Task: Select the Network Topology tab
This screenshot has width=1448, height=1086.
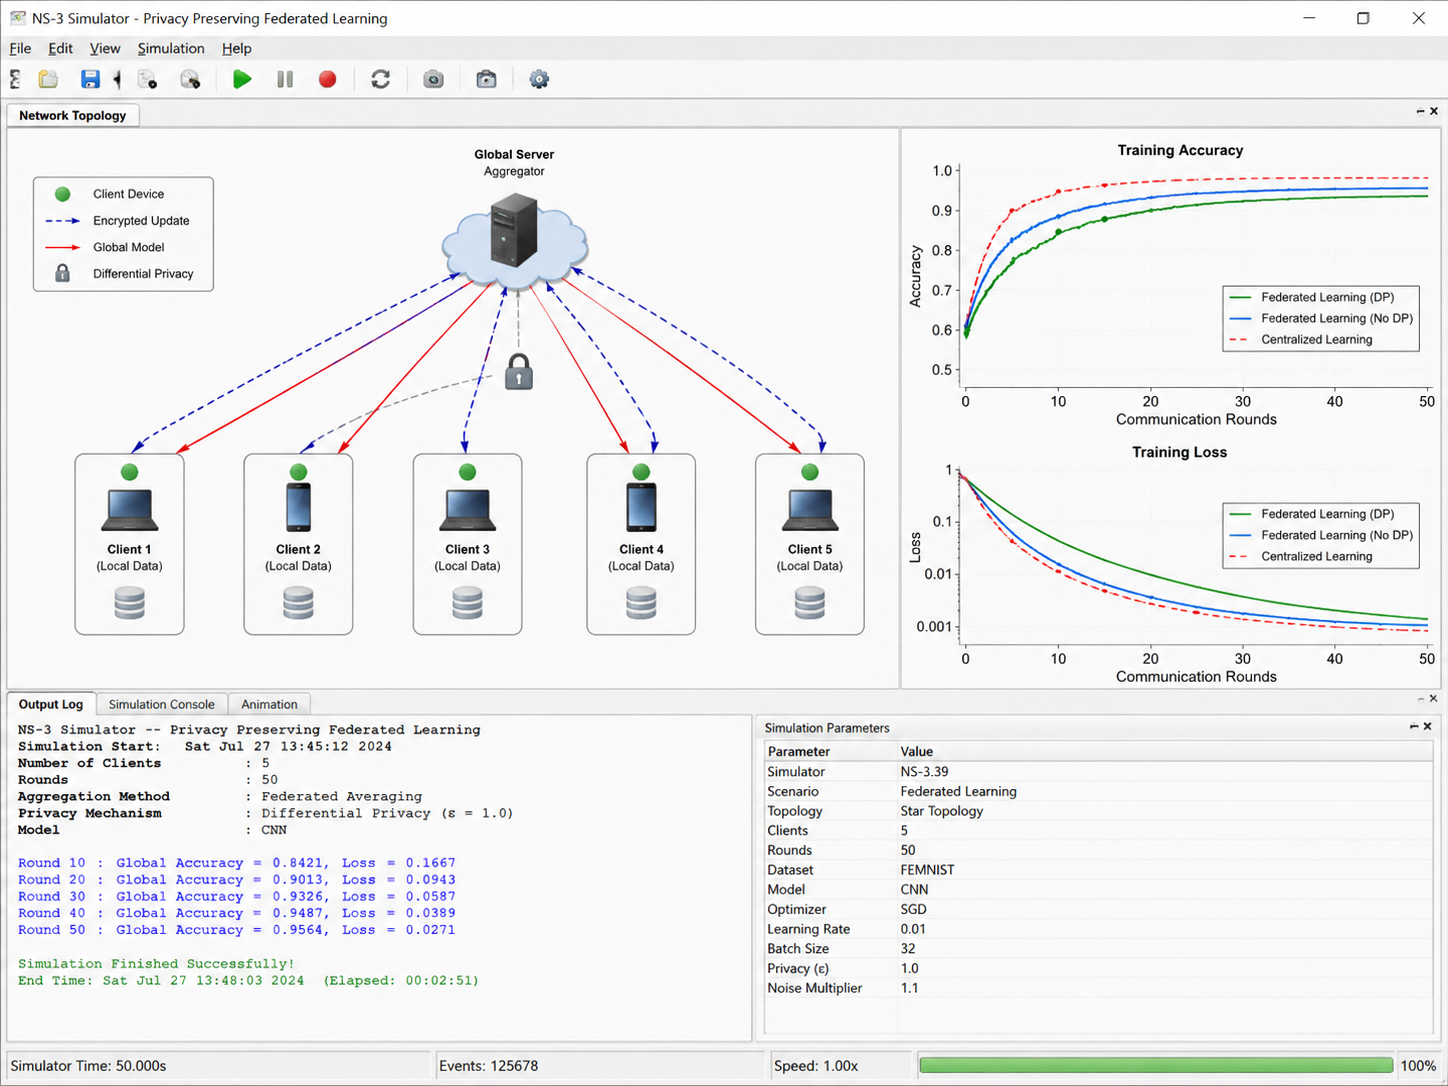Action: pyautogui.click(x=73, y=115)
